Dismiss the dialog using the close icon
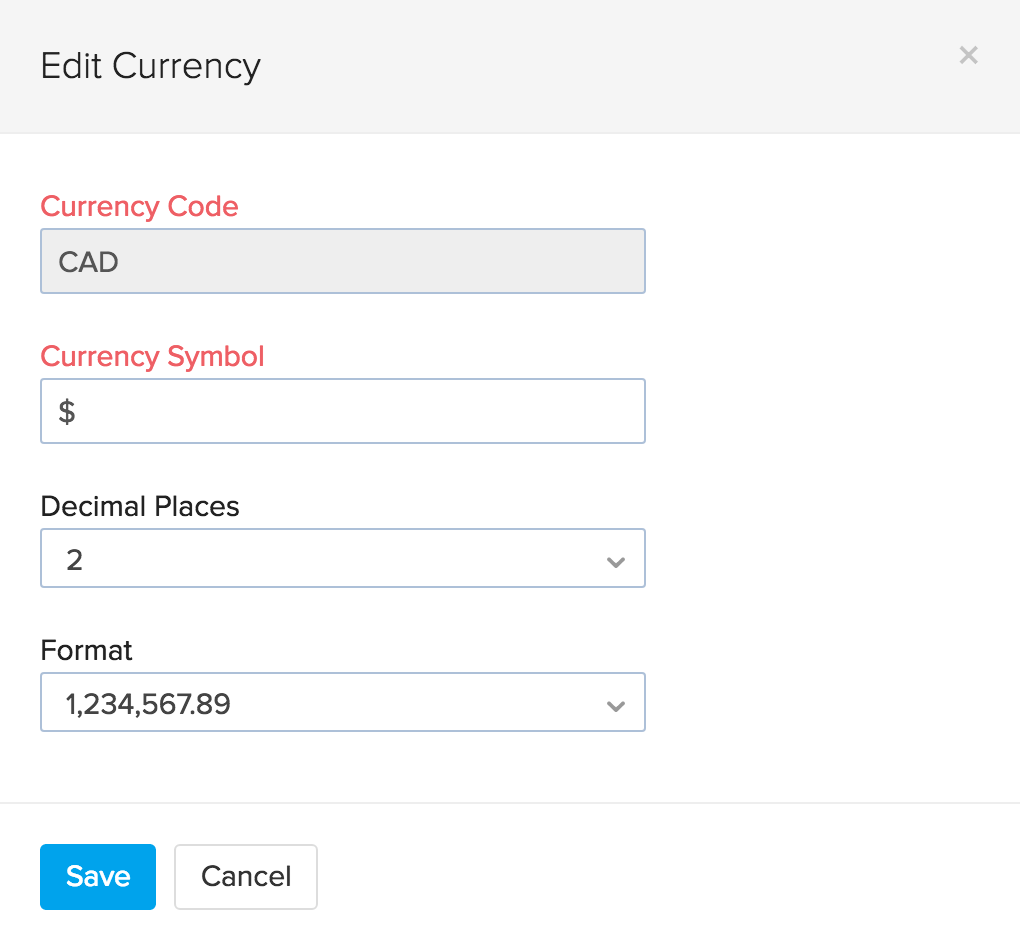1020x950 pixels. [968, 55]
